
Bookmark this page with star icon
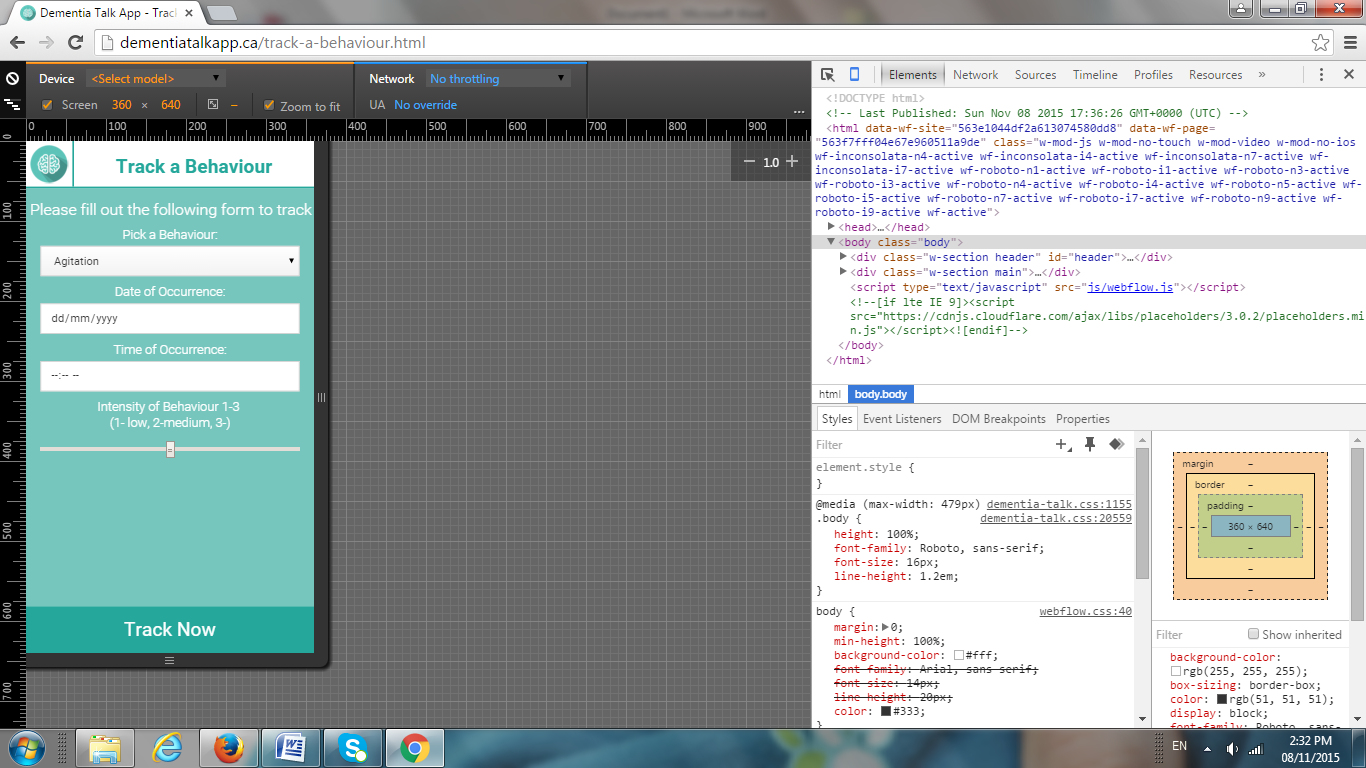(x=1321, y=43)
